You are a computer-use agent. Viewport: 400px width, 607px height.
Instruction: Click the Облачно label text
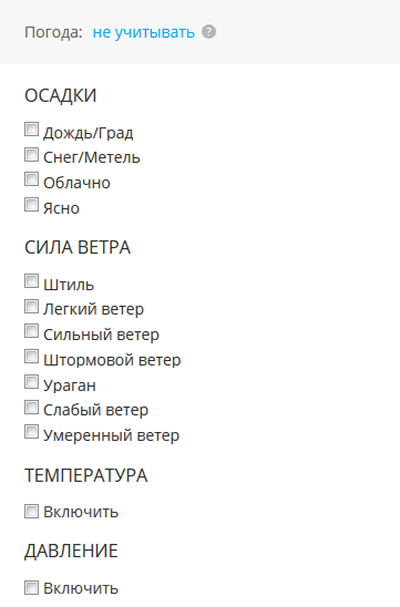[x=77, y=183]
